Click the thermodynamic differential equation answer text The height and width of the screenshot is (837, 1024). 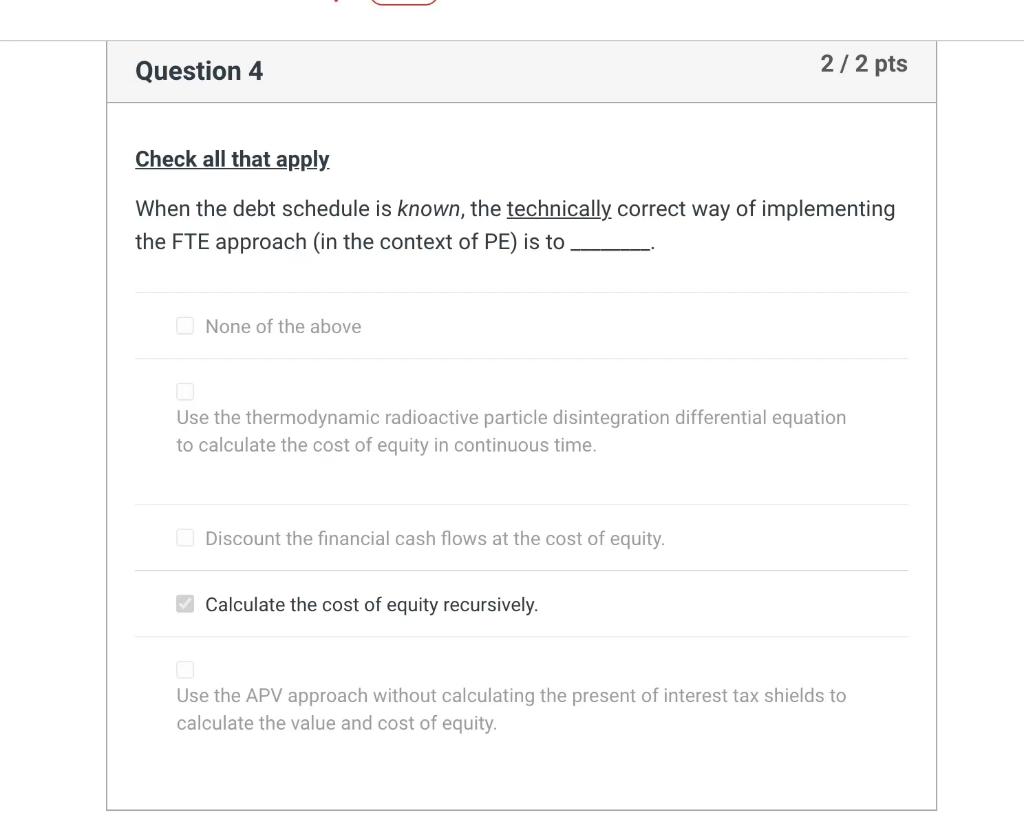point(511,431)
